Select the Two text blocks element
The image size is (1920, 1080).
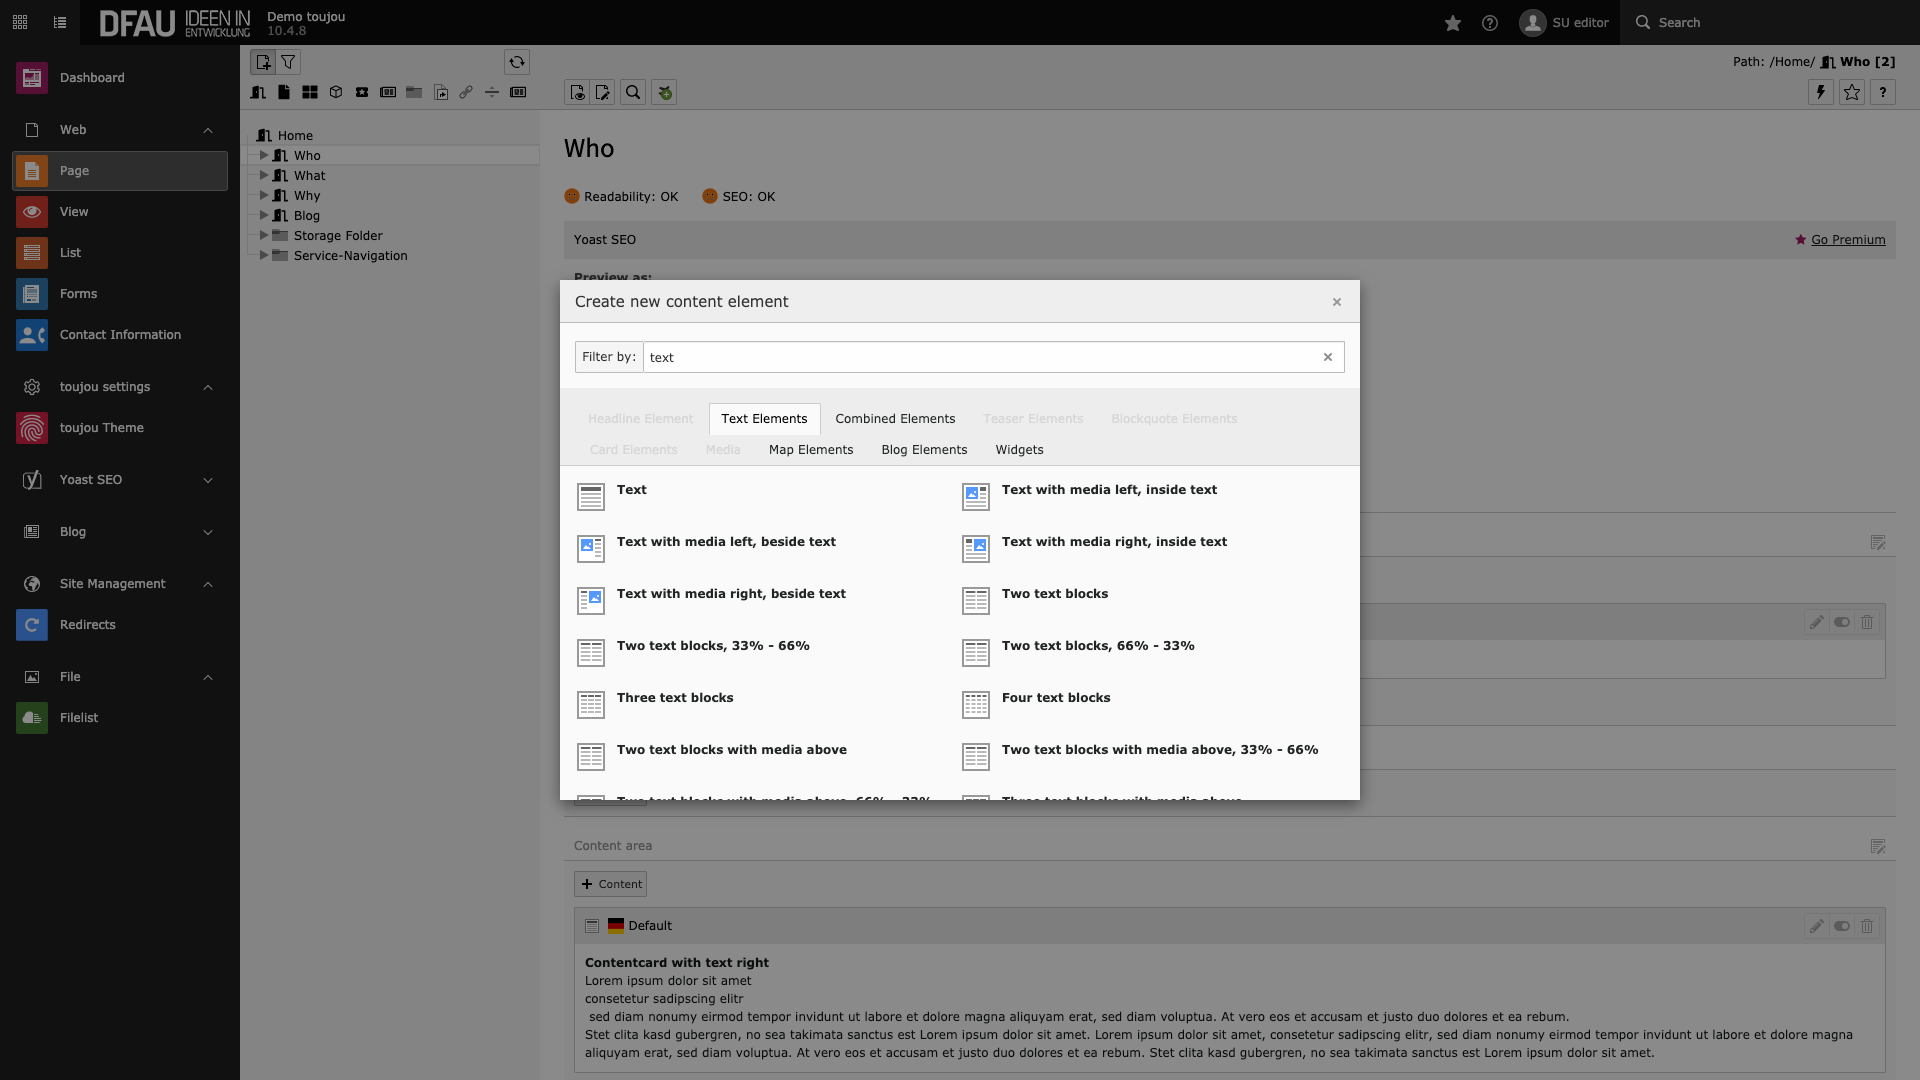(x=1054, y=594)
